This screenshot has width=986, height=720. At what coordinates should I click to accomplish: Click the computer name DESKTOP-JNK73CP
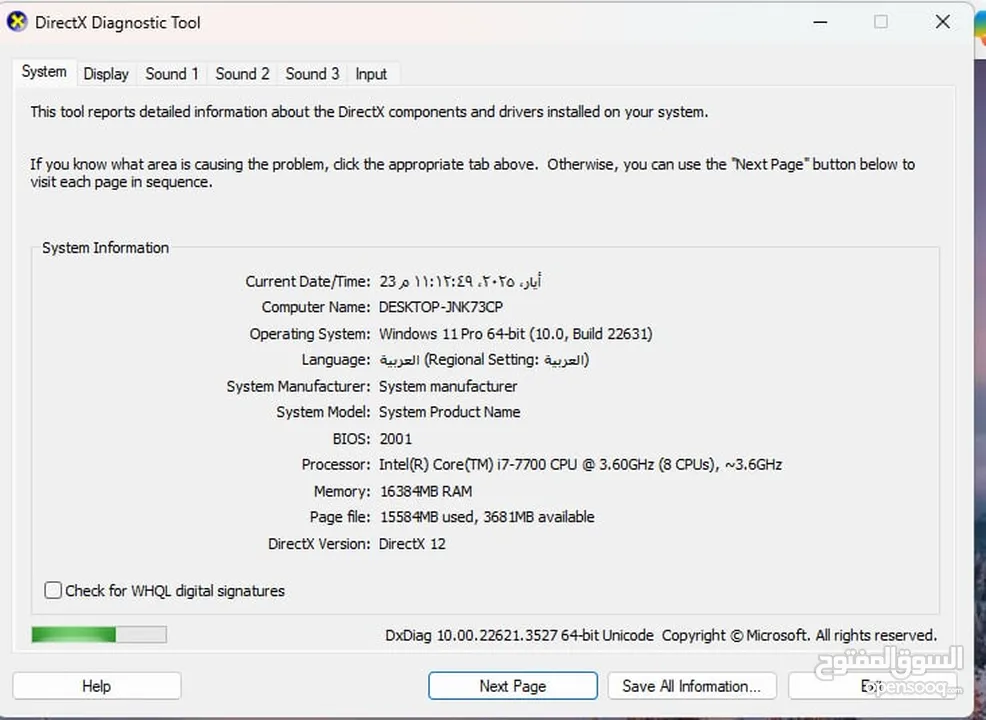pyautogui.click(x=441, y=307)
